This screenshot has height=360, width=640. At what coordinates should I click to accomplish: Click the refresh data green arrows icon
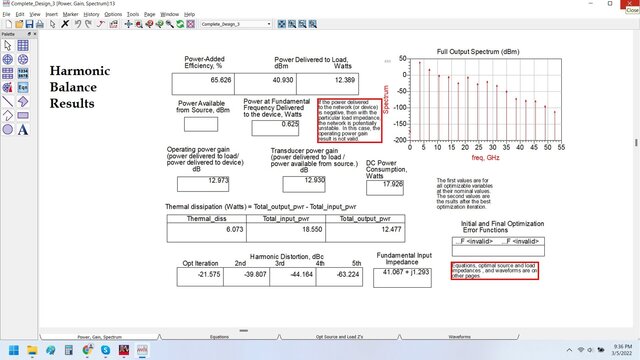[x=180, y=24]
